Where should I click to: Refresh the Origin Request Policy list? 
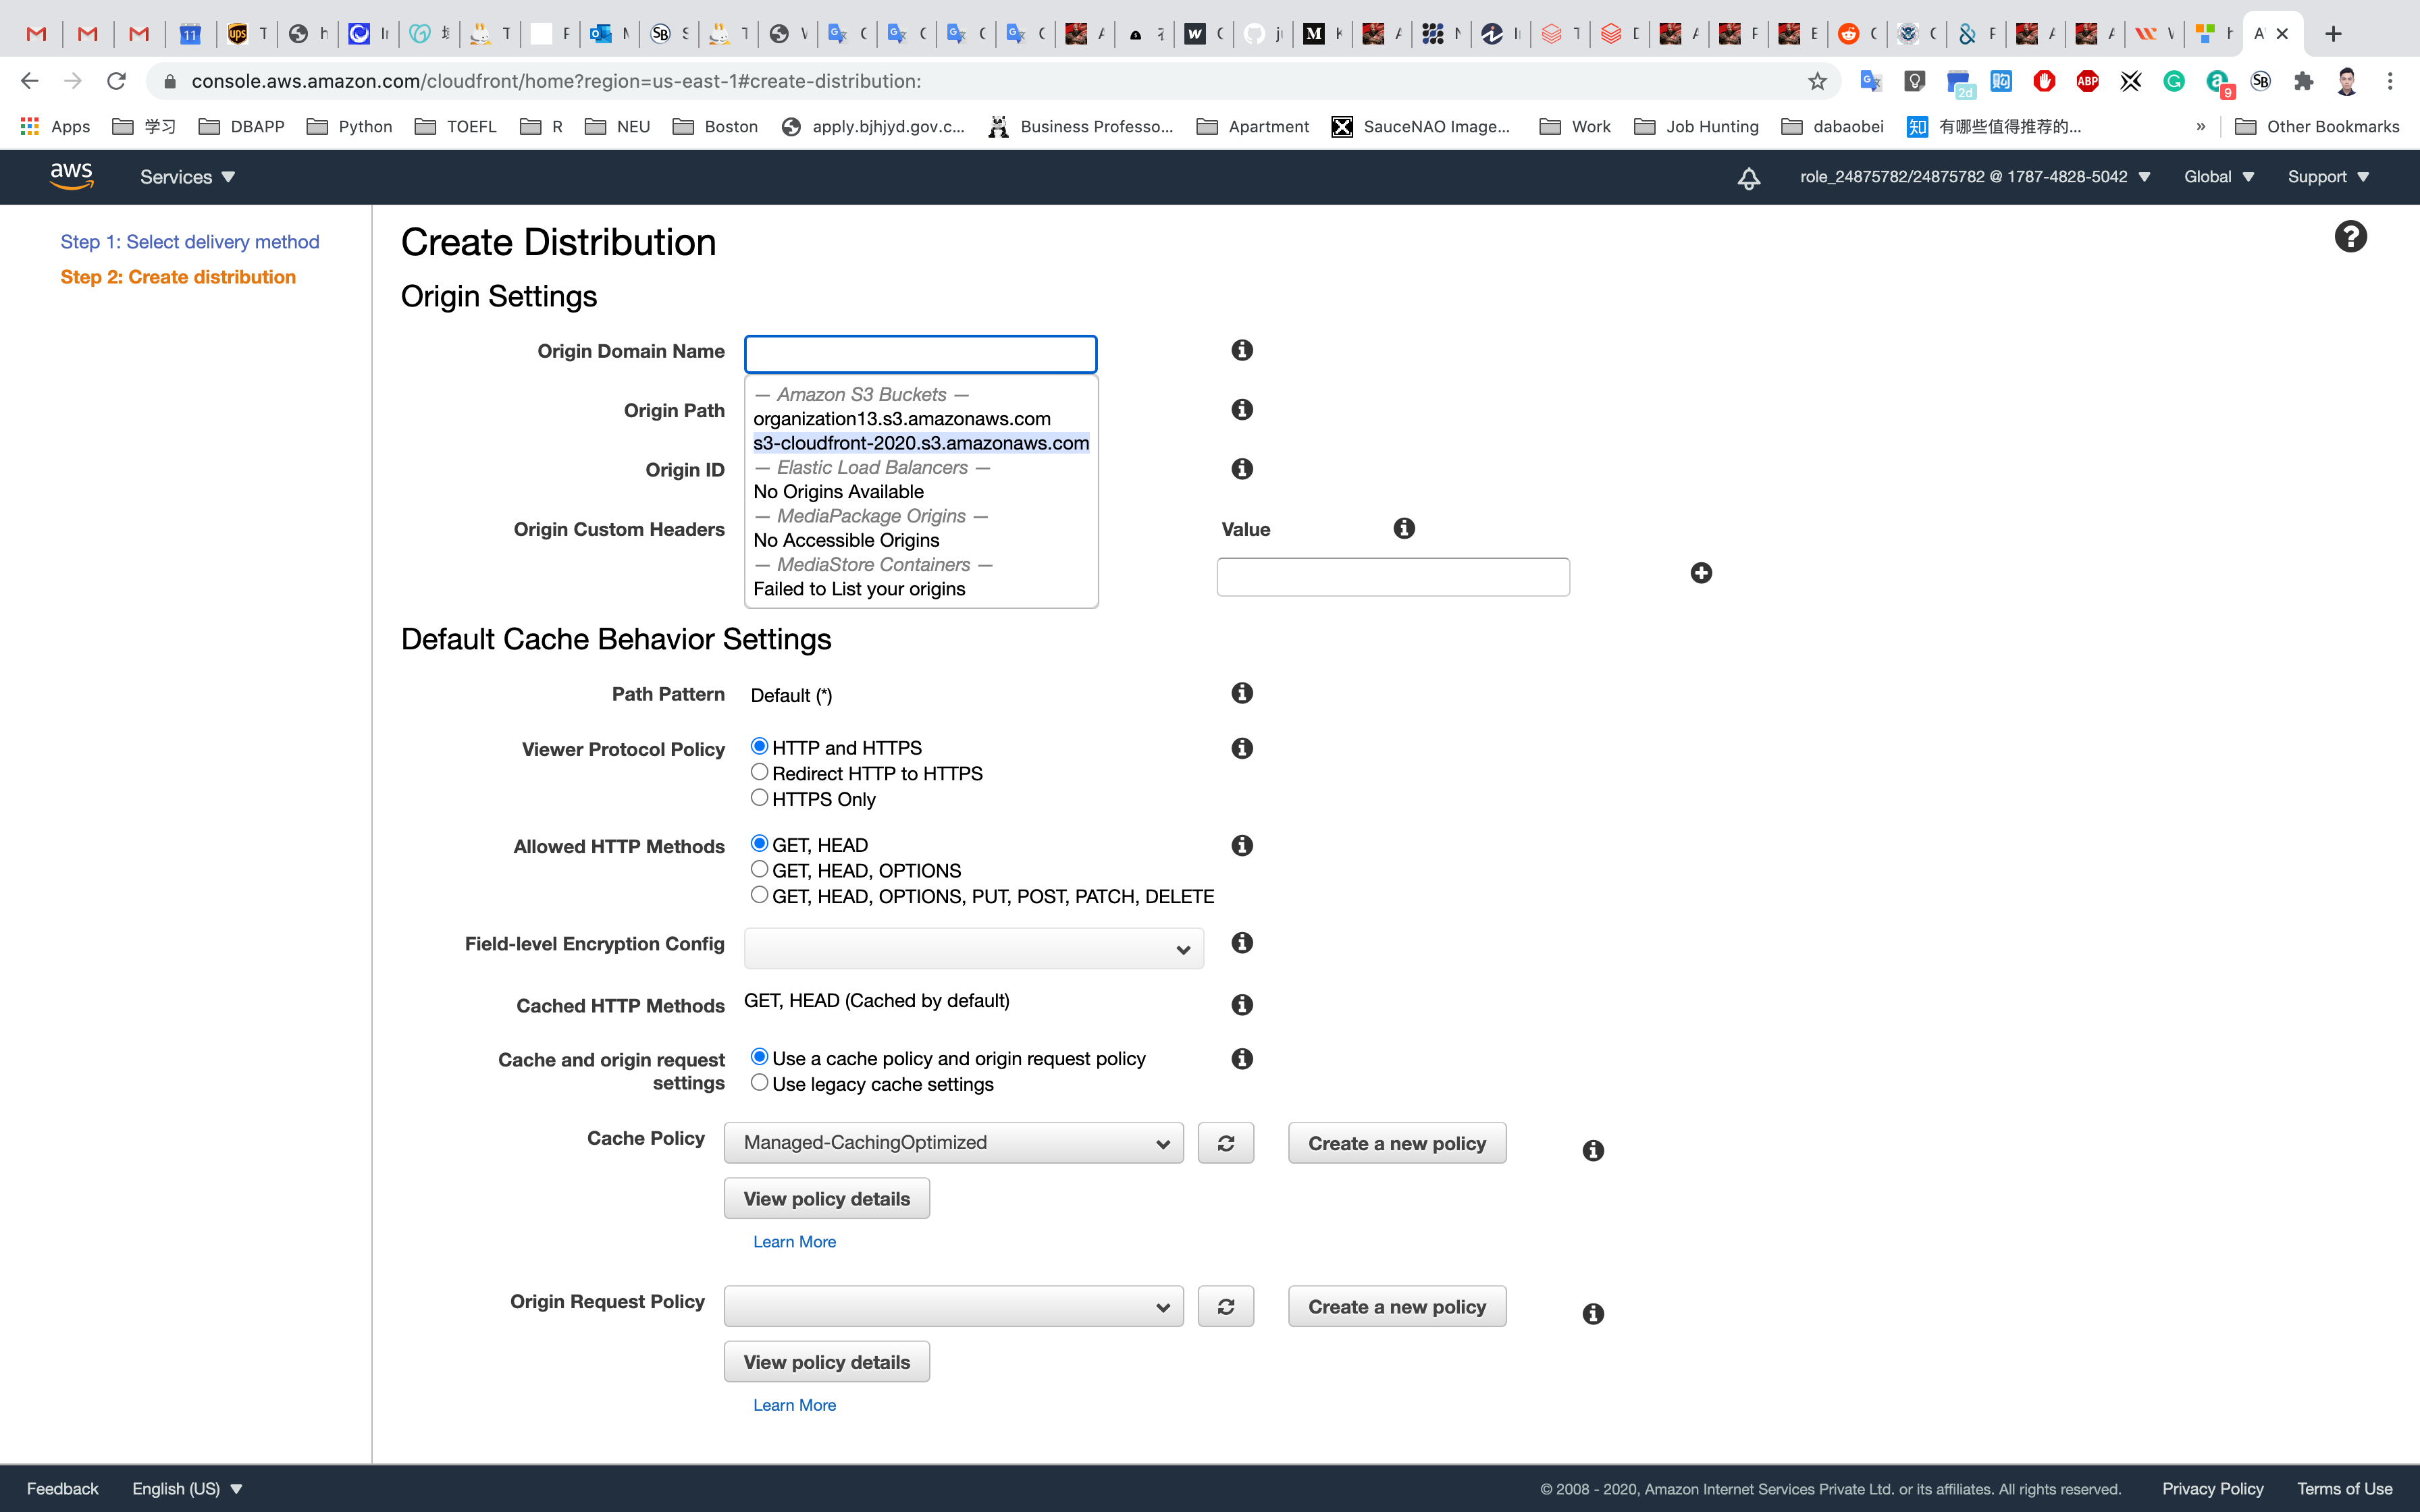1225,1306
